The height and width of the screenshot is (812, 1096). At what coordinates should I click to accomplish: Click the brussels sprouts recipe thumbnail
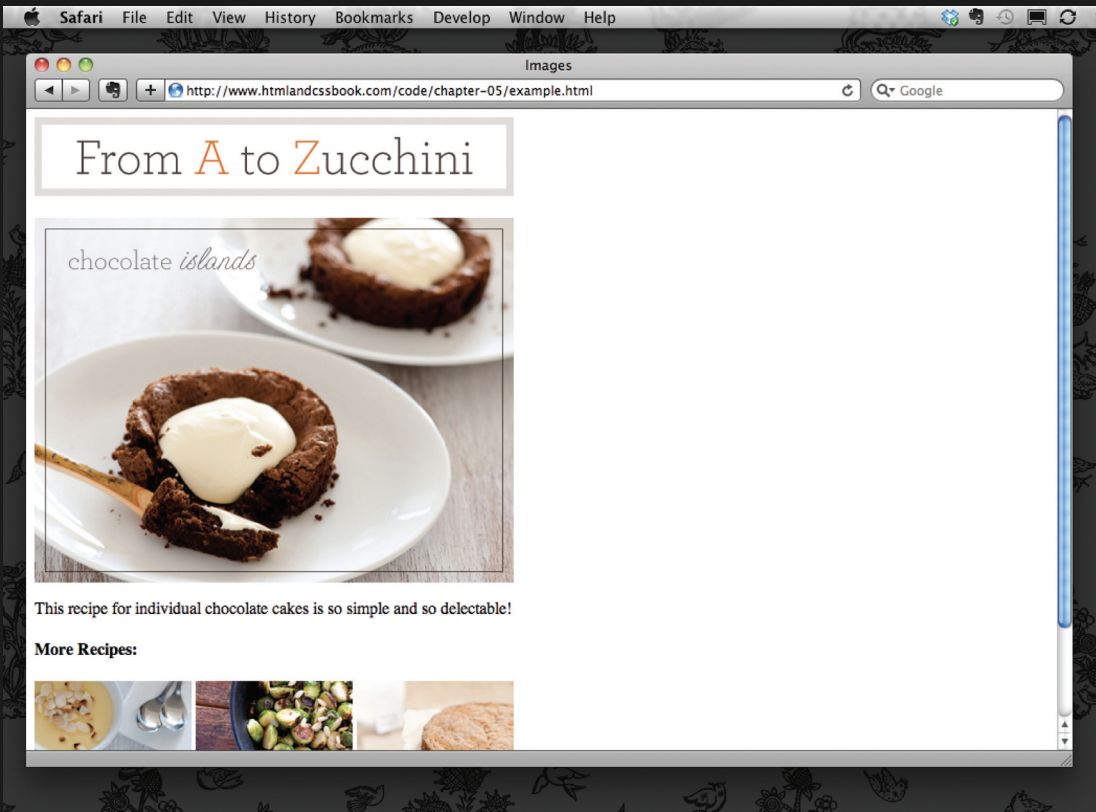point(274,715)
